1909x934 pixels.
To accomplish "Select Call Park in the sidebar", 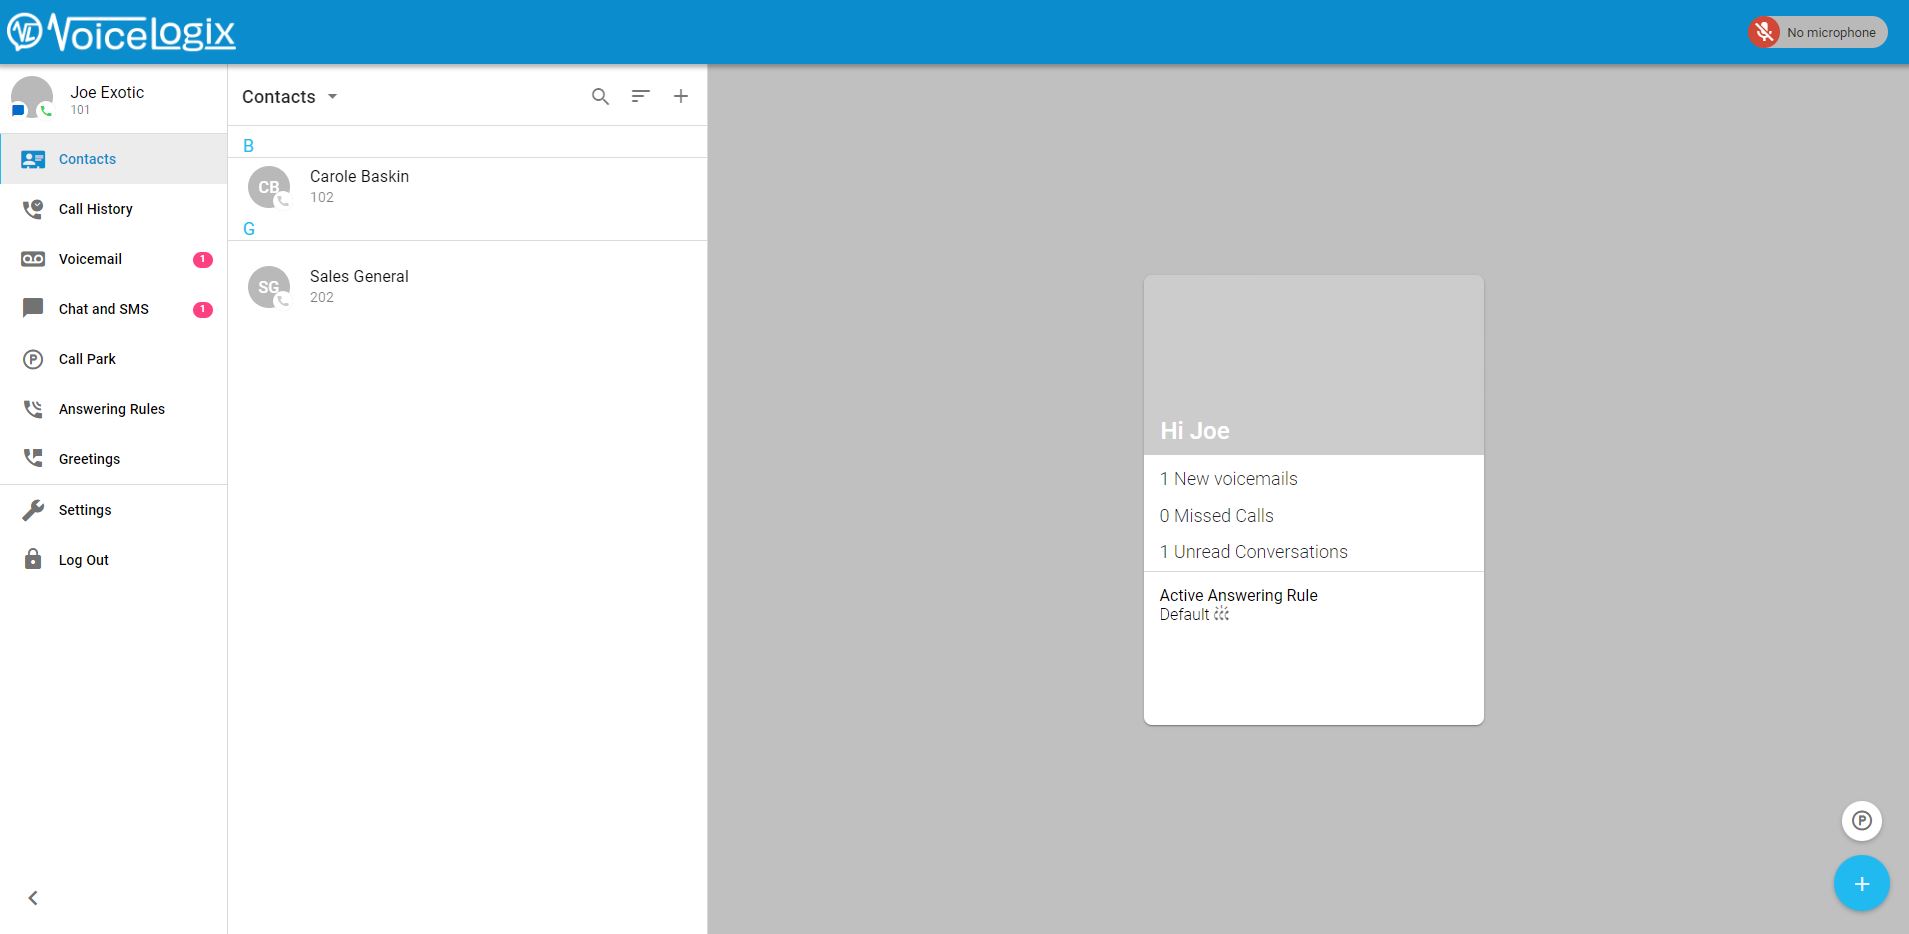I will [87, 359].
